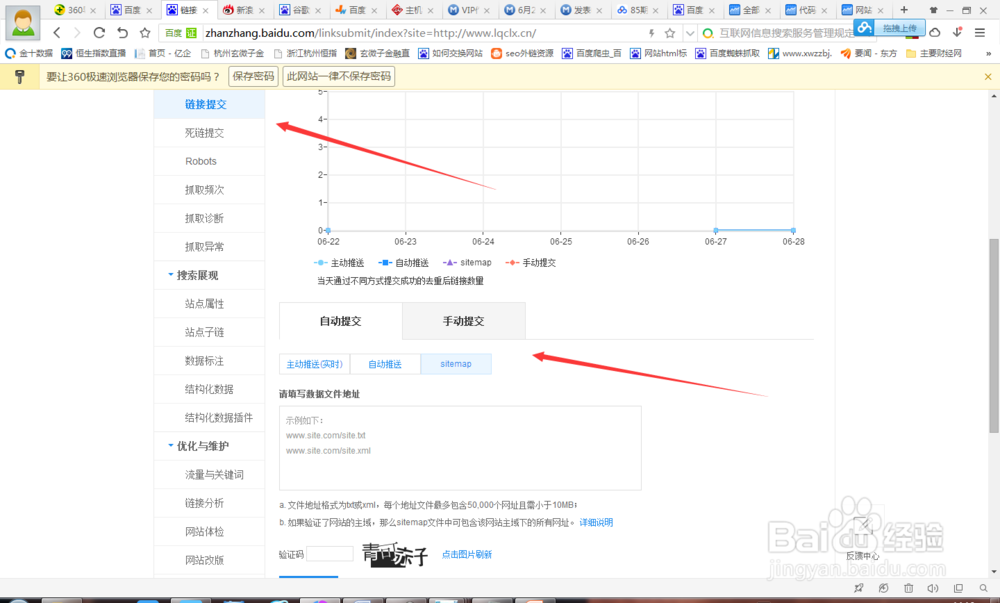Click the captcha image

395,555
